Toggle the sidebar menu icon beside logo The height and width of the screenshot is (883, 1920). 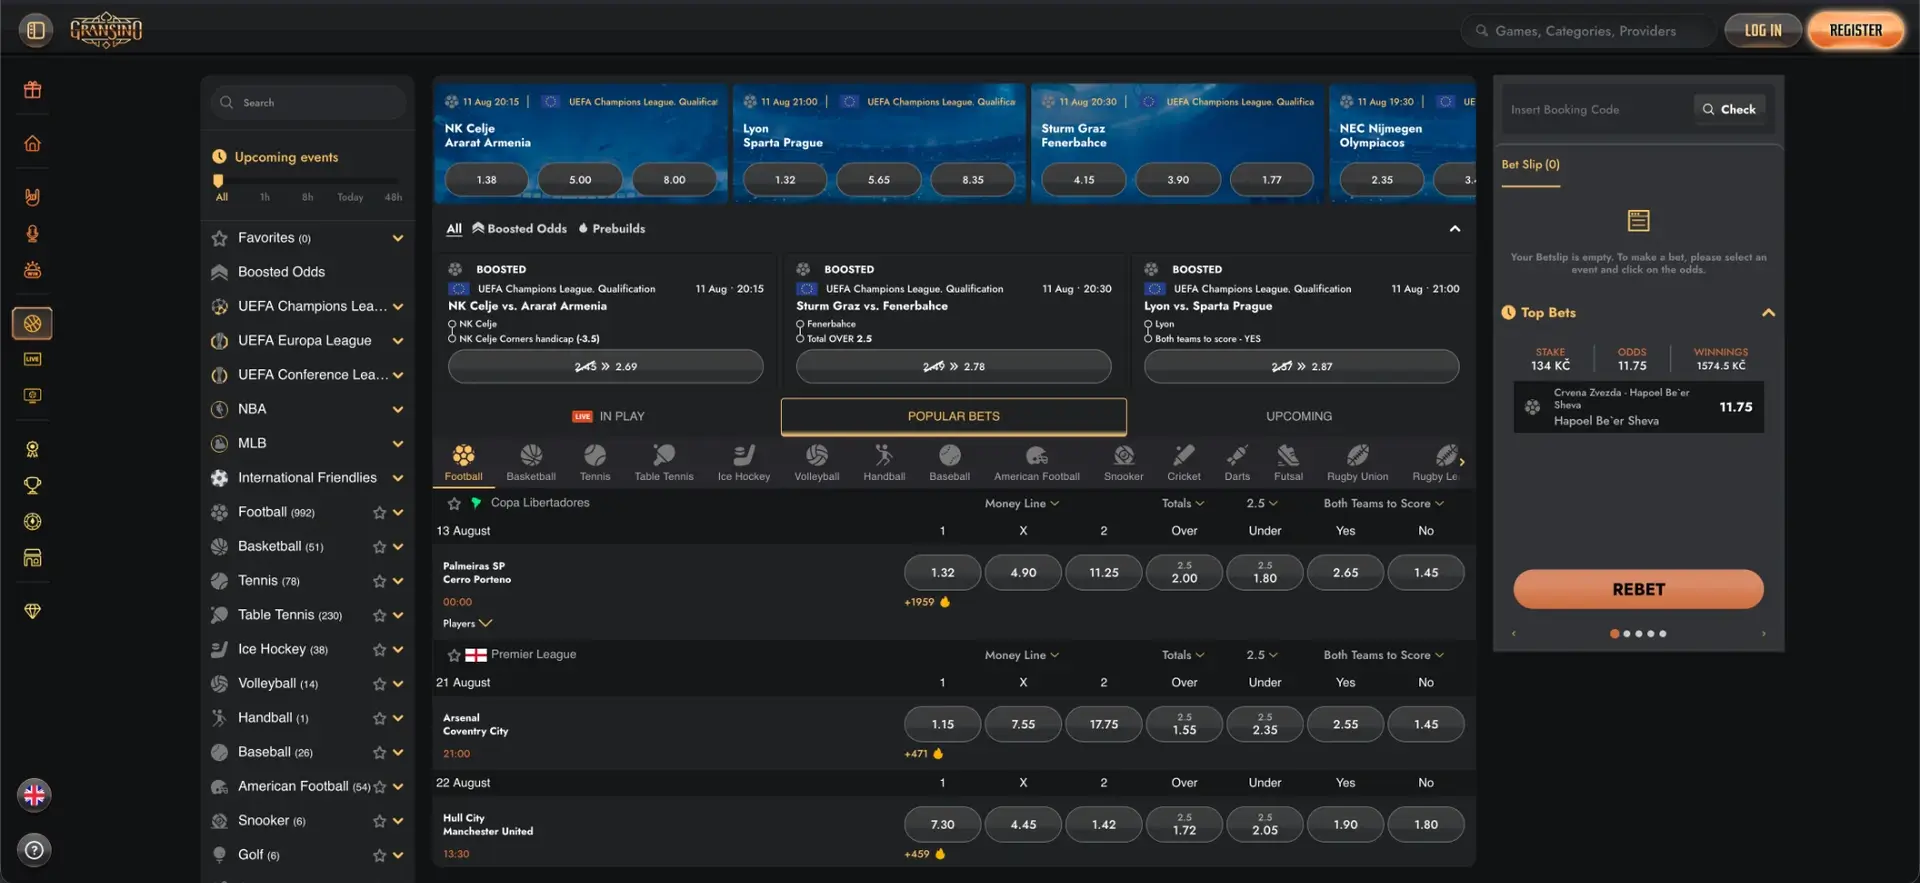(x=36, y=30)
